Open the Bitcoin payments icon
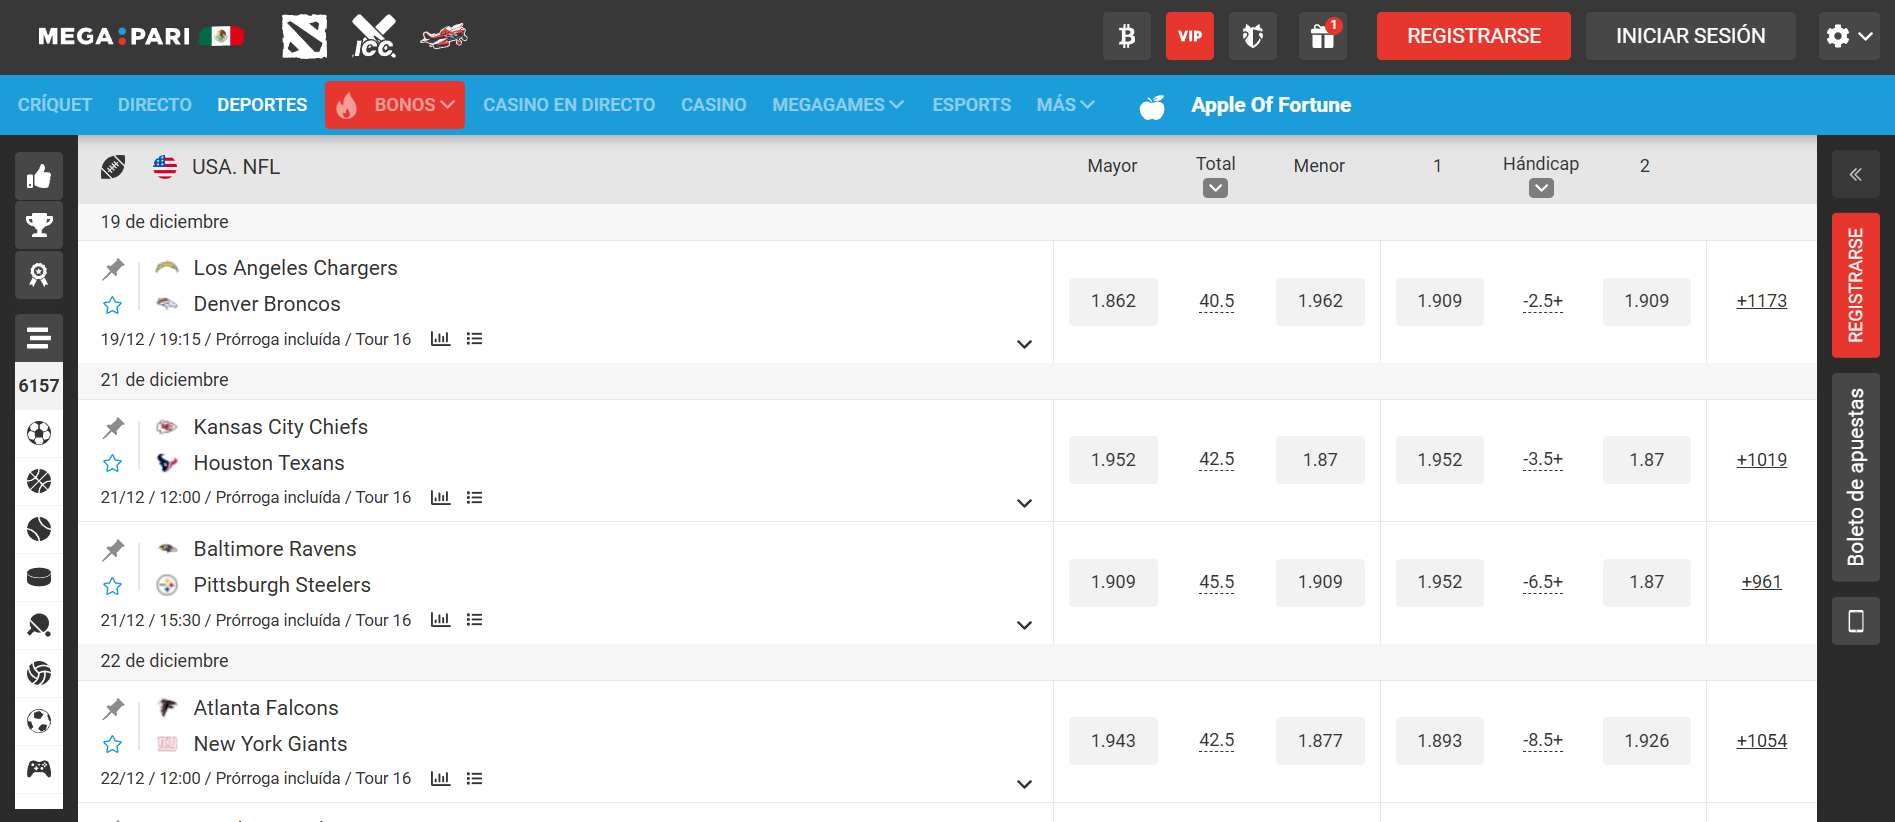The height and width of the screenshot is (822, 1895). point(1127,36)
